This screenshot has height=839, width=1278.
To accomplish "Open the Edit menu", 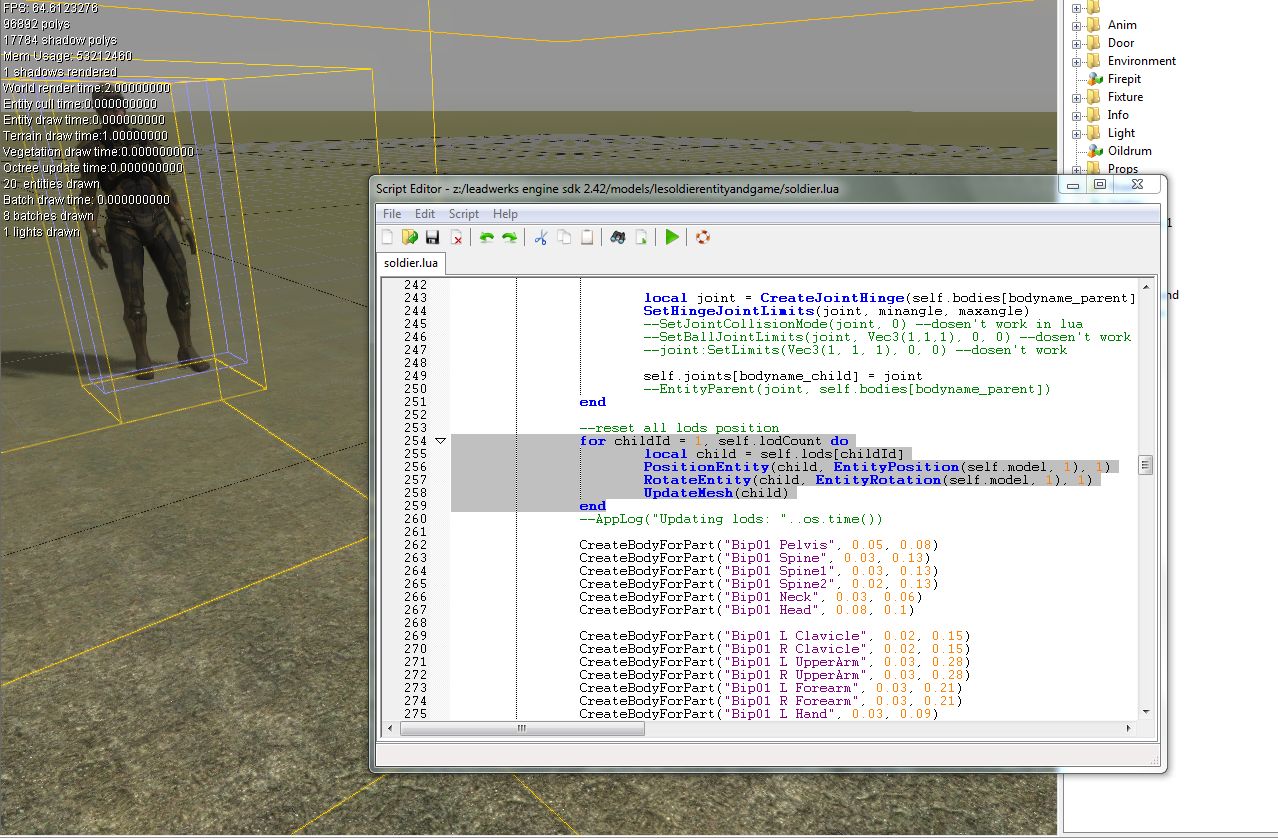I will point(424,213).
